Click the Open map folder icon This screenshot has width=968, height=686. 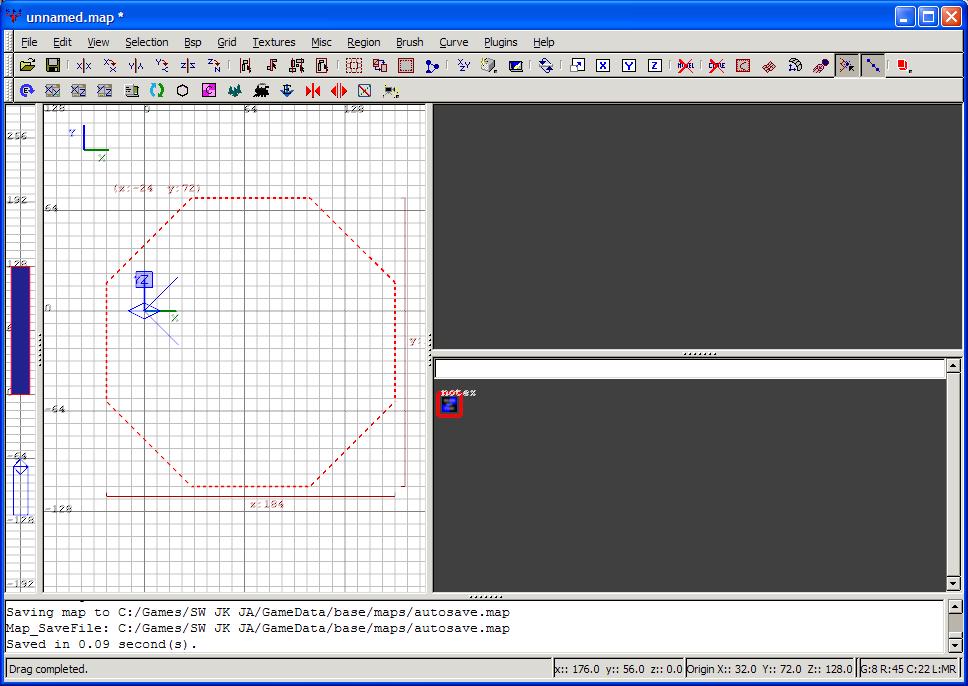pos(27,65)
